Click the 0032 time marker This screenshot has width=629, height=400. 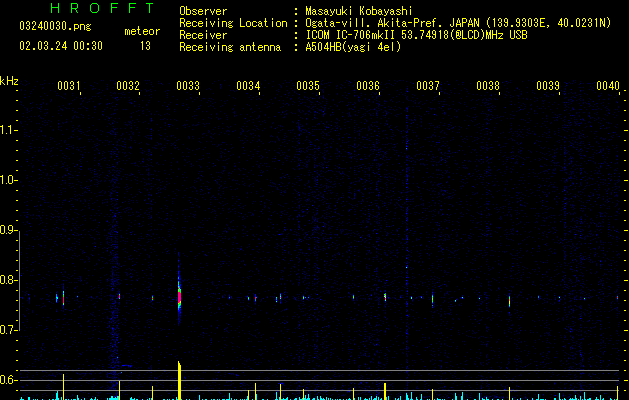[128, 86]
